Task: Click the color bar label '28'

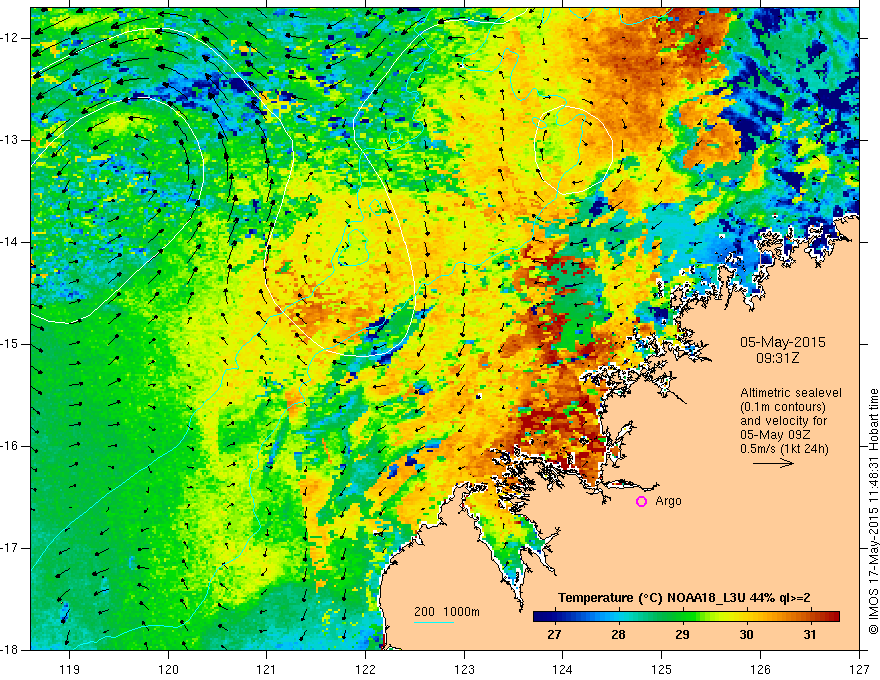Action: click(x=618, y=635)
